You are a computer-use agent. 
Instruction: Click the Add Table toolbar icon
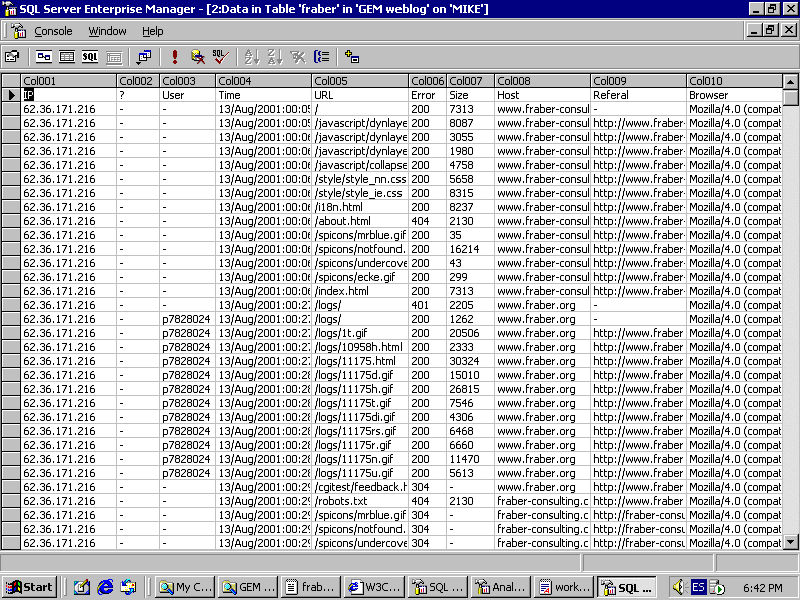[x=352, y=57]
